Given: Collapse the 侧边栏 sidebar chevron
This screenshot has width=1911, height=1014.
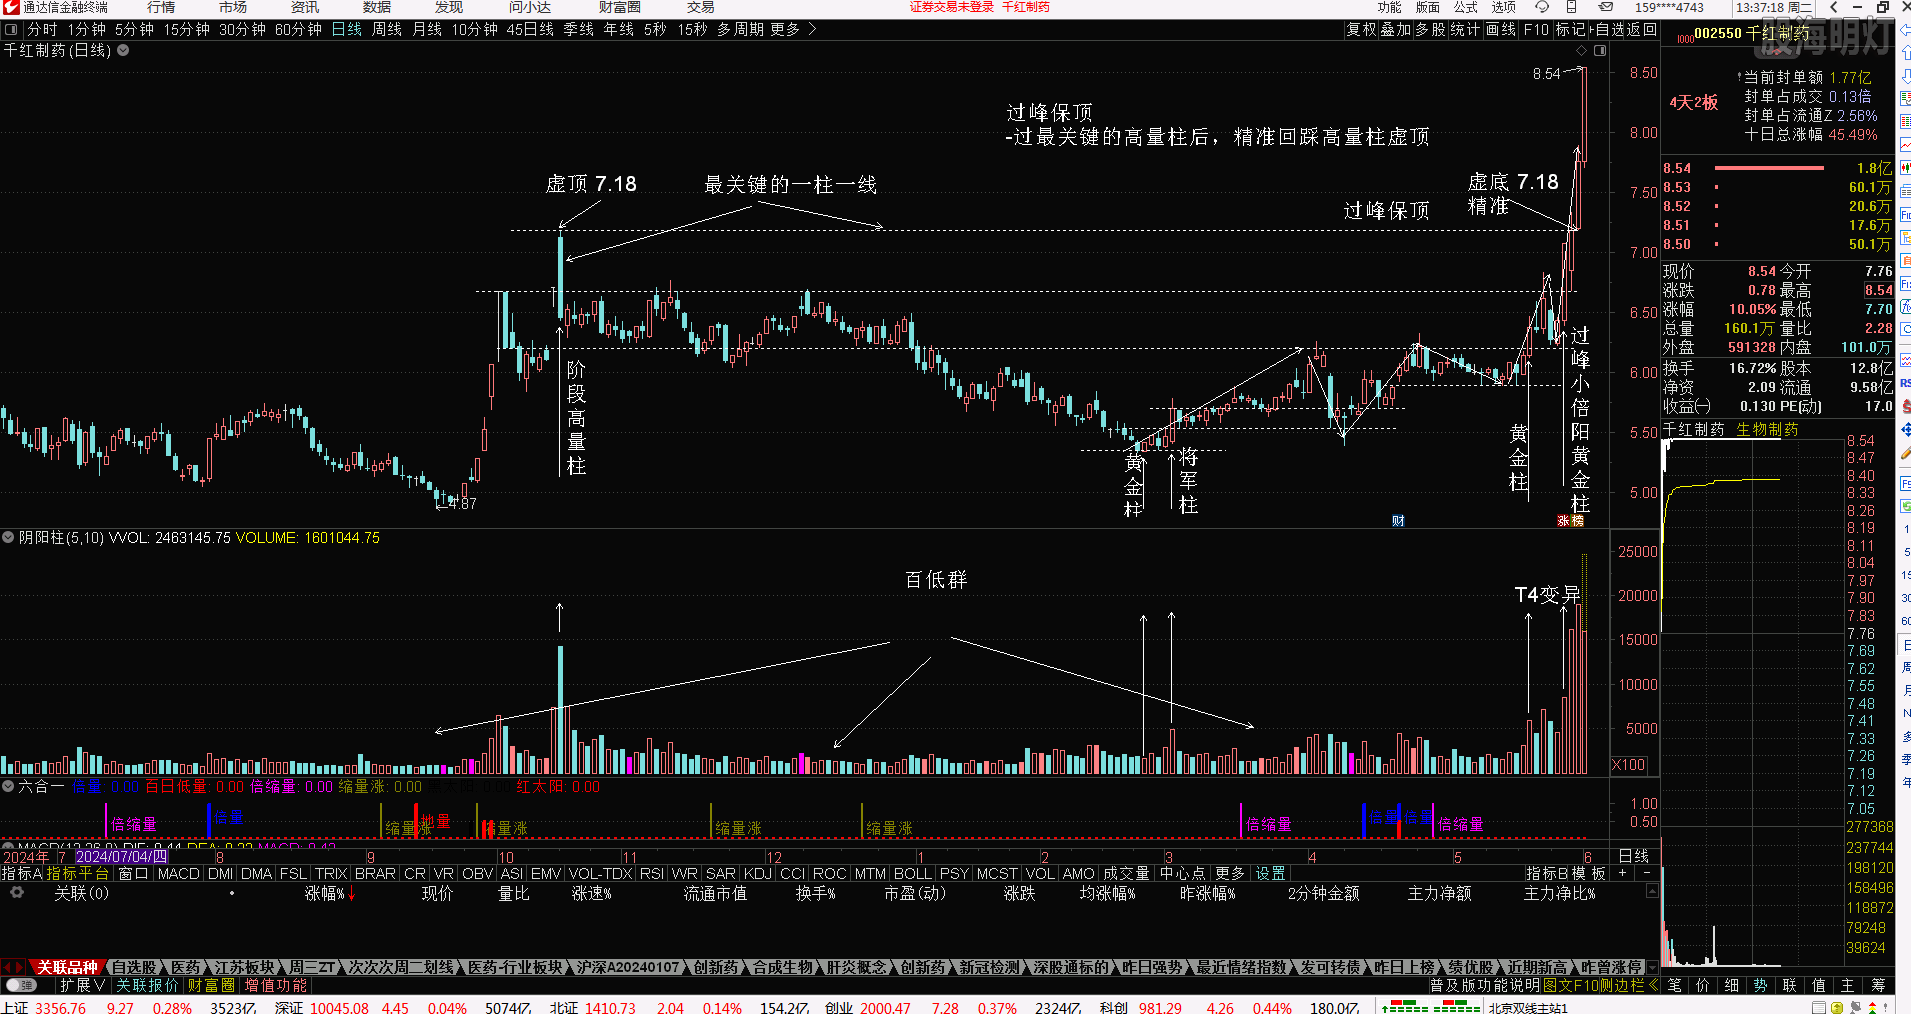Looking at the screenshot, I should 1653,985.
